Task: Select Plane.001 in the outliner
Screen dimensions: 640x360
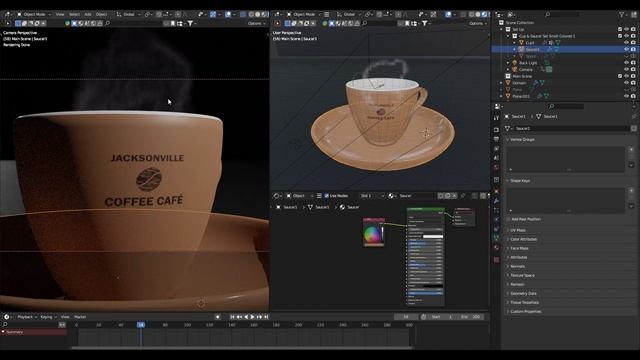Action: [521, 96]
